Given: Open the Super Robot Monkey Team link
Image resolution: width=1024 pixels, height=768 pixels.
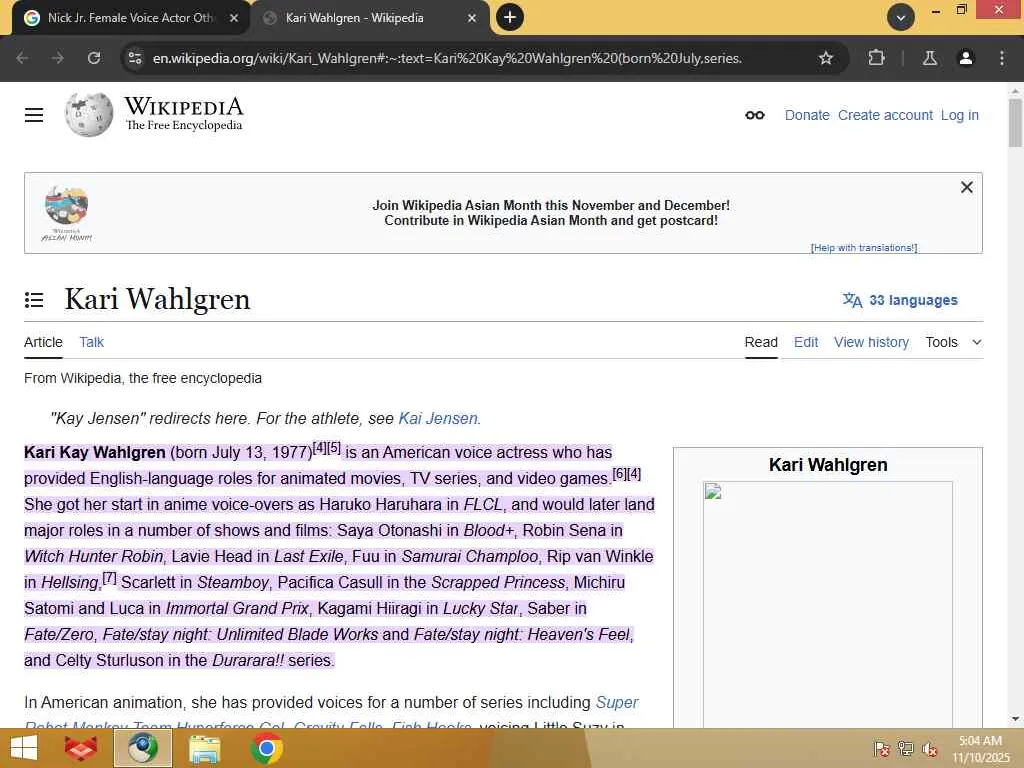Looking at the screenshot, I should click(x=616, y=703).
